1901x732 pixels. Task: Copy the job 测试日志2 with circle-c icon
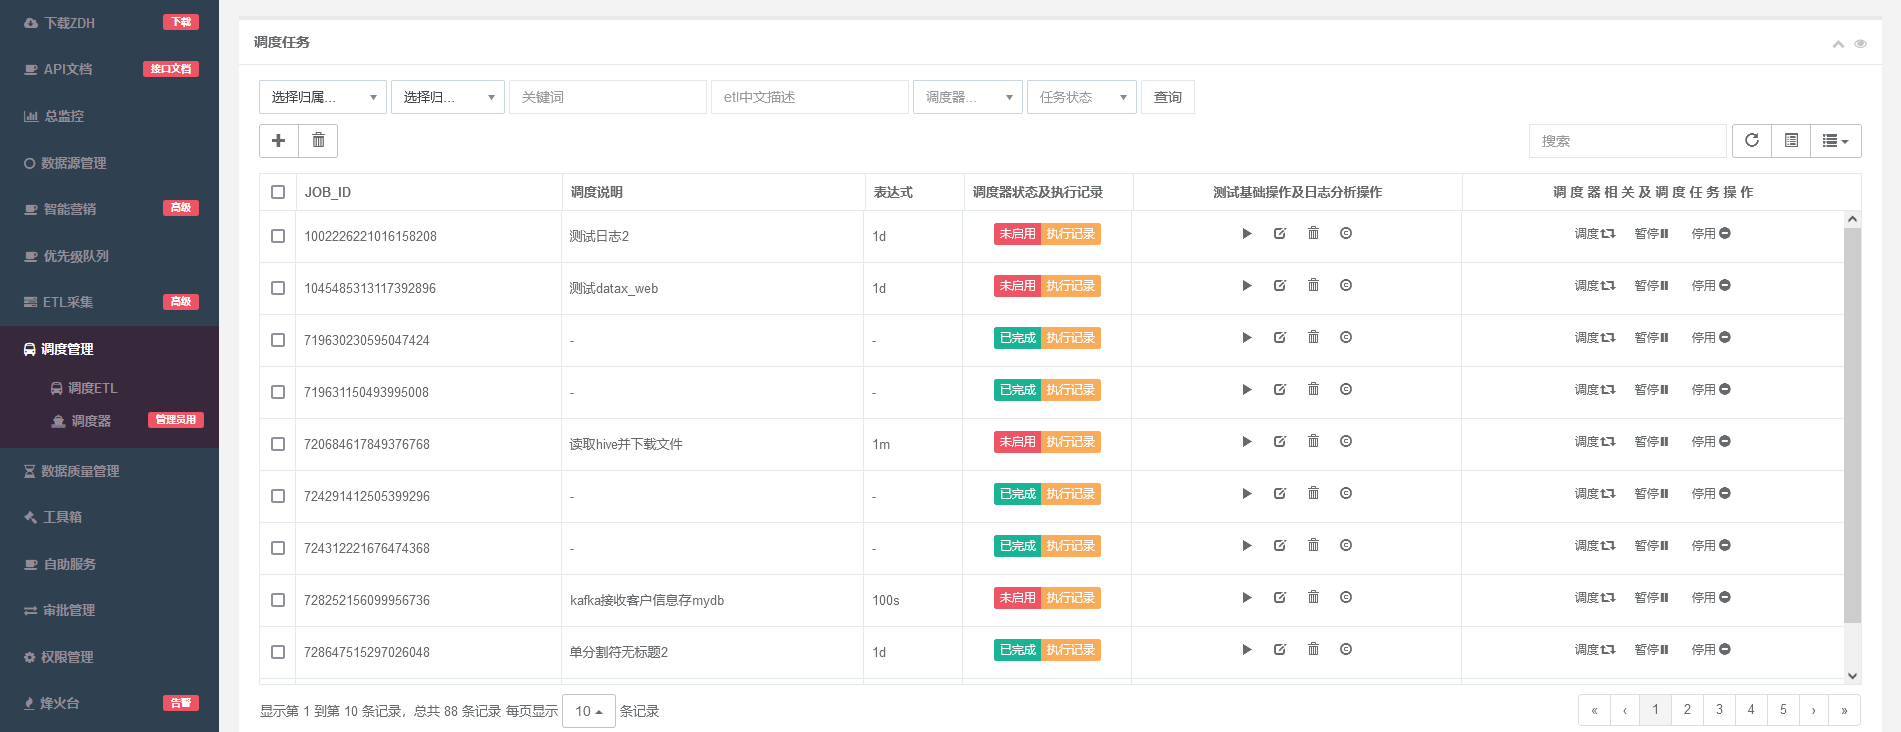(x=1346, y=234)
